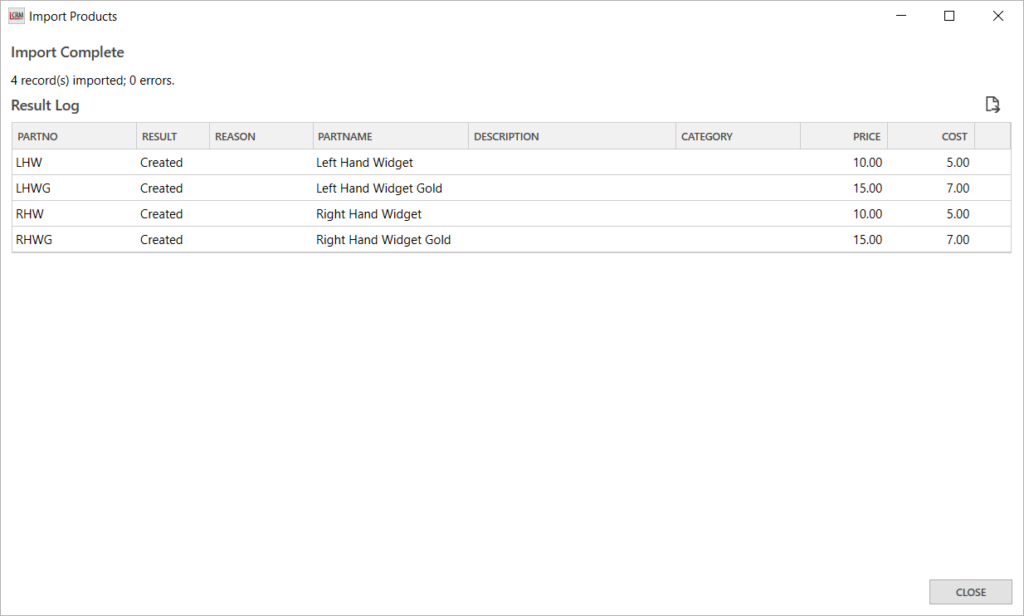Close the window with X button
This screenshot has height=616, width=1024.
point(997,16)
